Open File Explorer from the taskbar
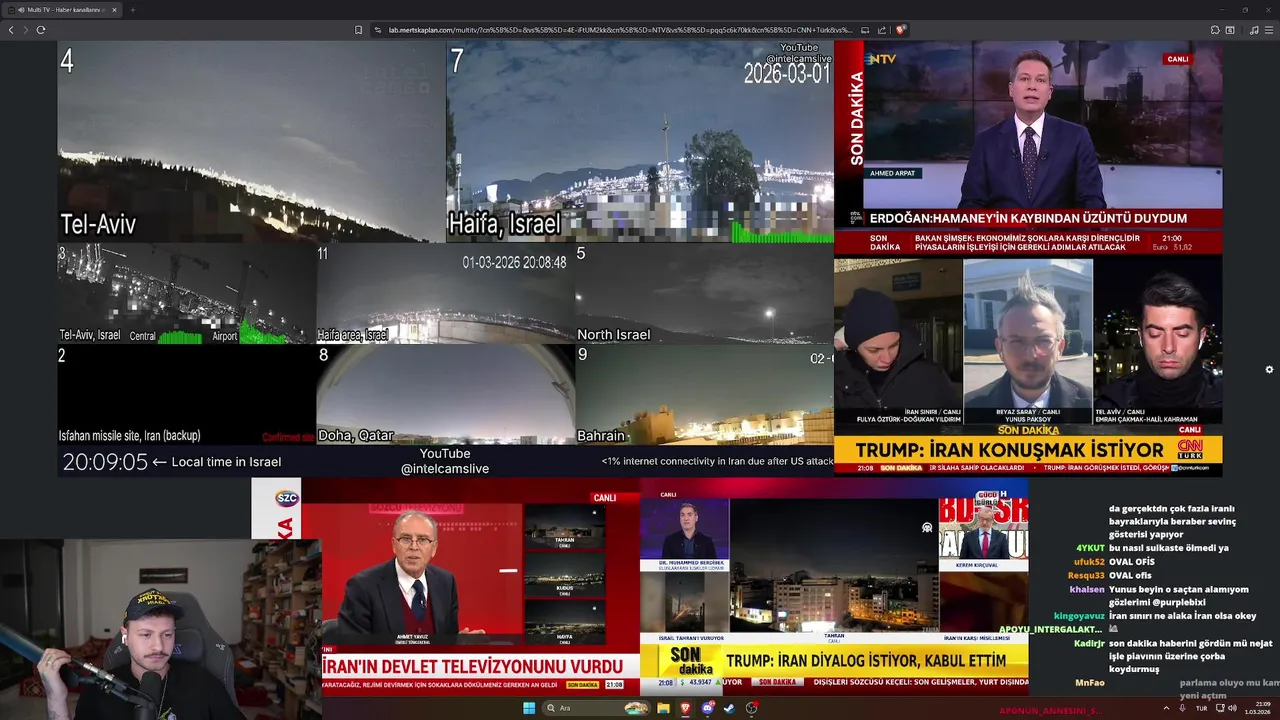This screenshot has width=1280, height=720. pyautogui.click(x=663, y=708)
